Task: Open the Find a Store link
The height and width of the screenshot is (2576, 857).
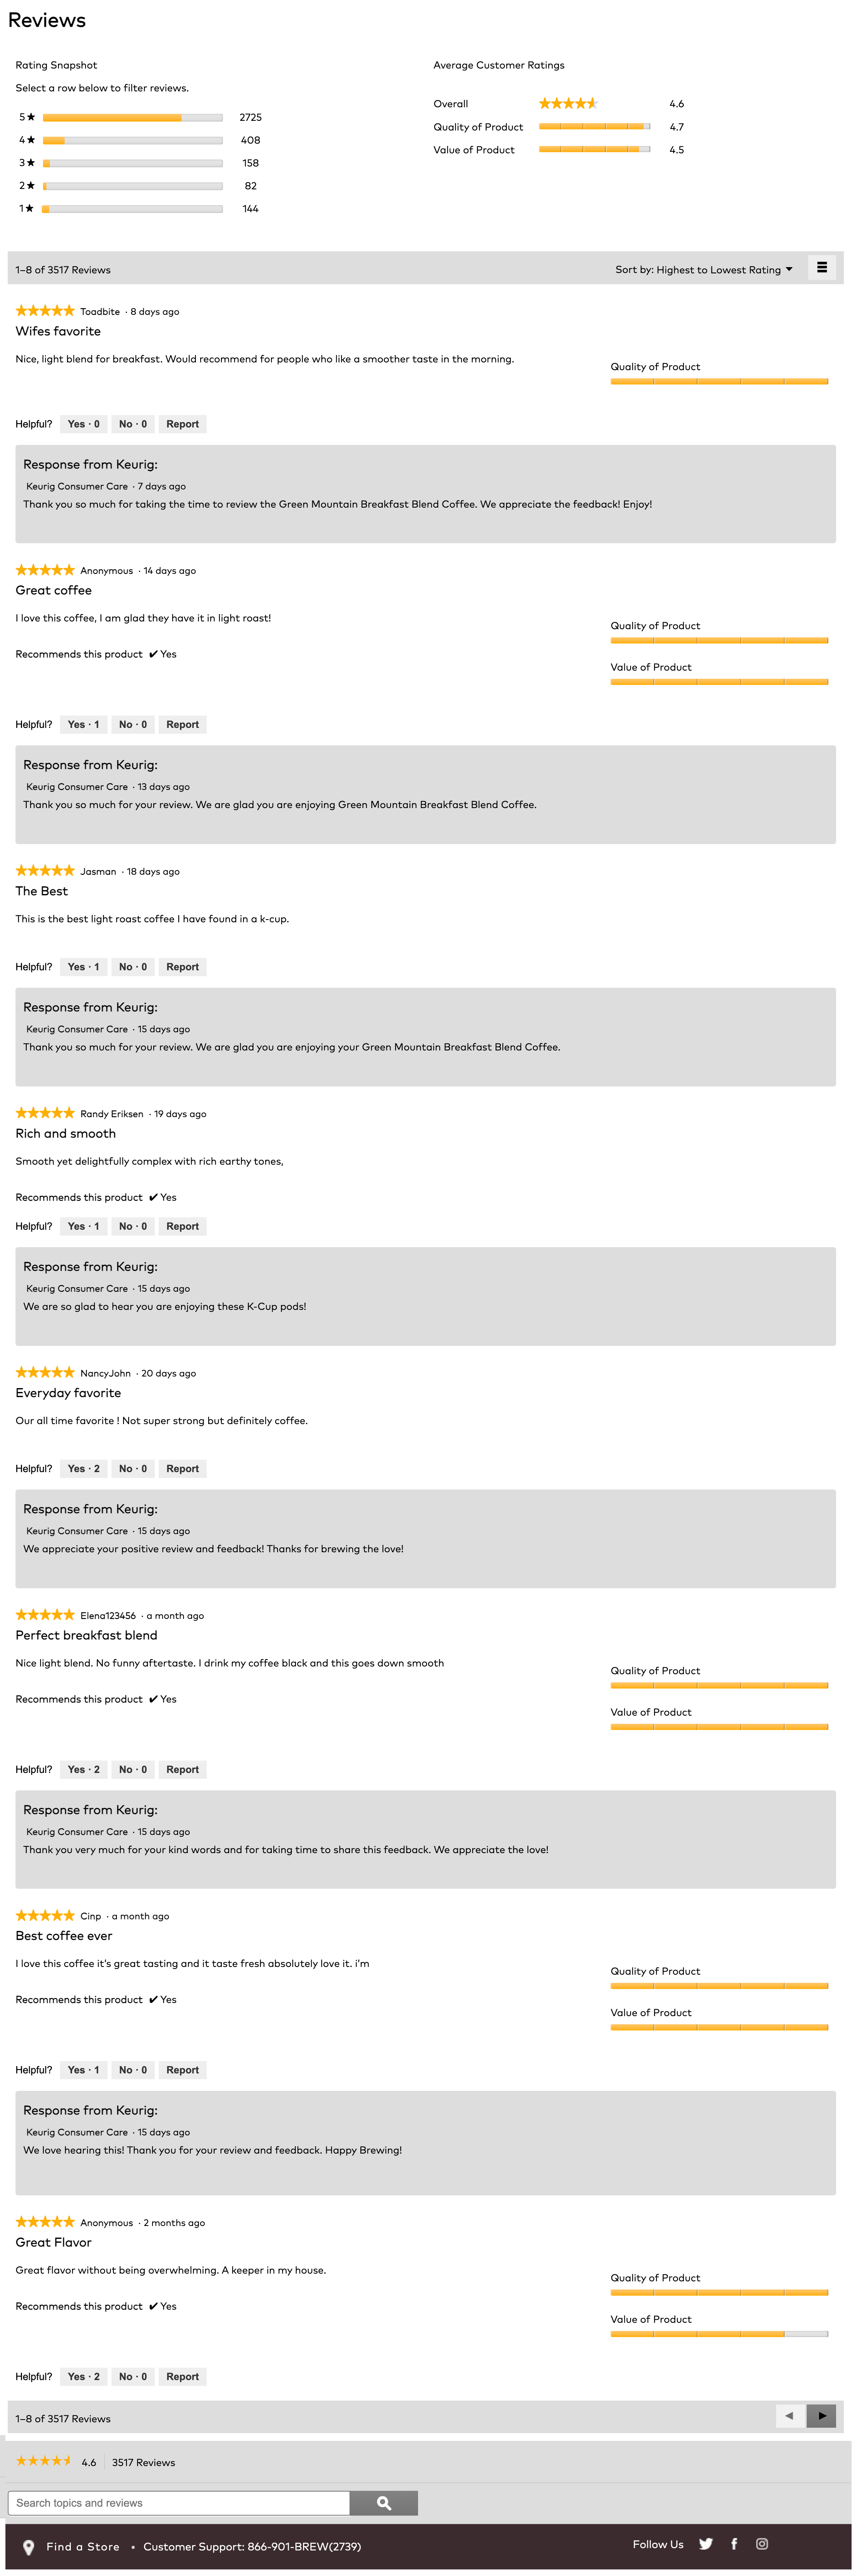Action: point(83,2547)
